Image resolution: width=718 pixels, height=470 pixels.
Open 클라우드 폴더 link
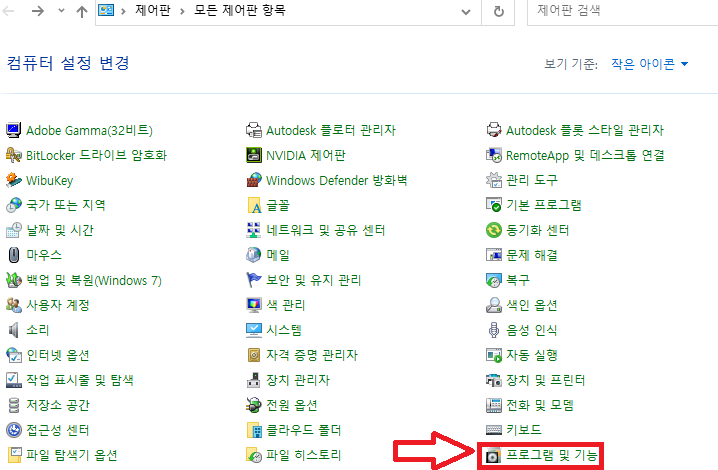pyautogui.click(x=304, y=430)
